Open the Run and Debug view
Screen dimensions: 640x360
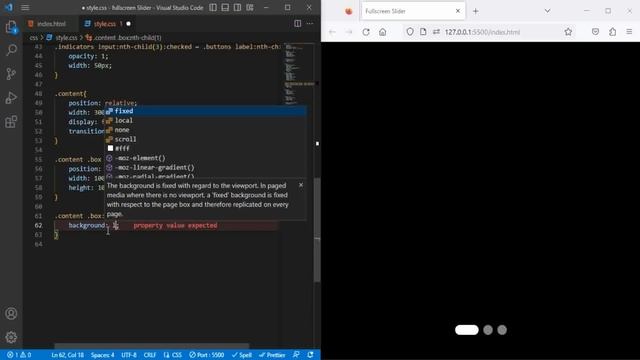pos(11,98)
